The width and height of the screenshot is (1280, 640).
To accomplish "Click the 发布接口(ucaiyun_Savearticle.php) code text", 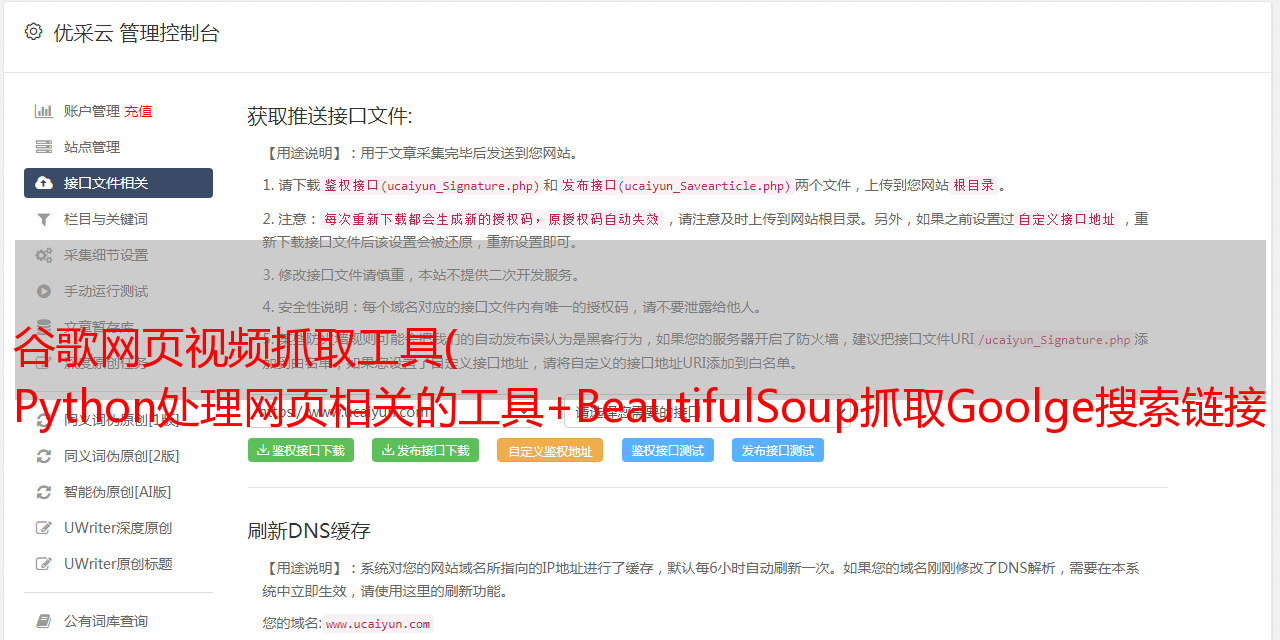I will (x=676, y=185).
